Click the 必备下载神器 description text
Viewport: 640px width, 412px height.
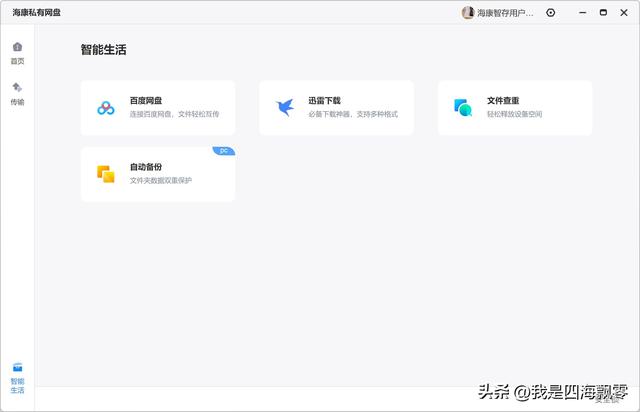click(x=353, y=114)
